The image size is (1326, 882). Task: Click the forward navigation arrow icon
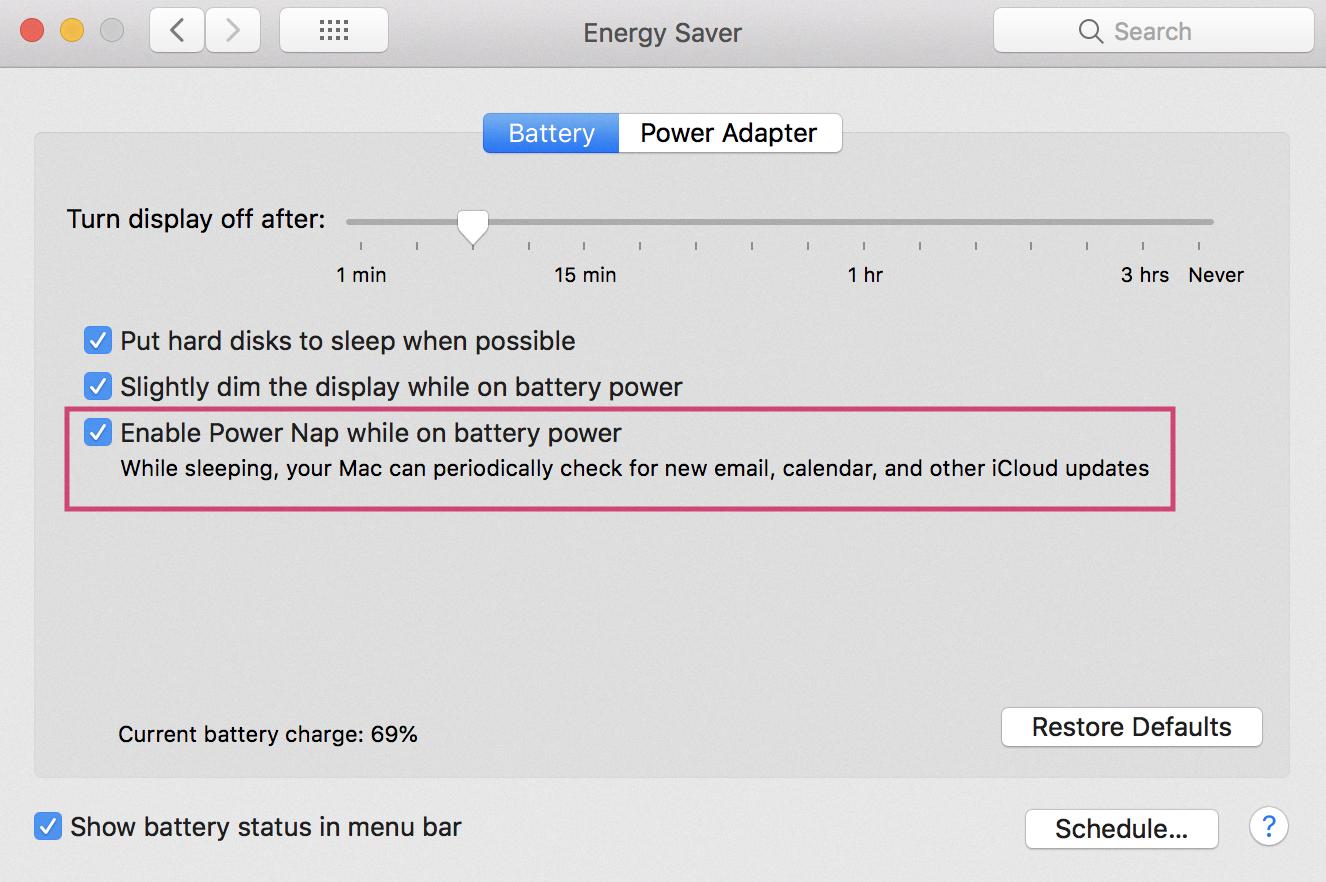[232, 30]
